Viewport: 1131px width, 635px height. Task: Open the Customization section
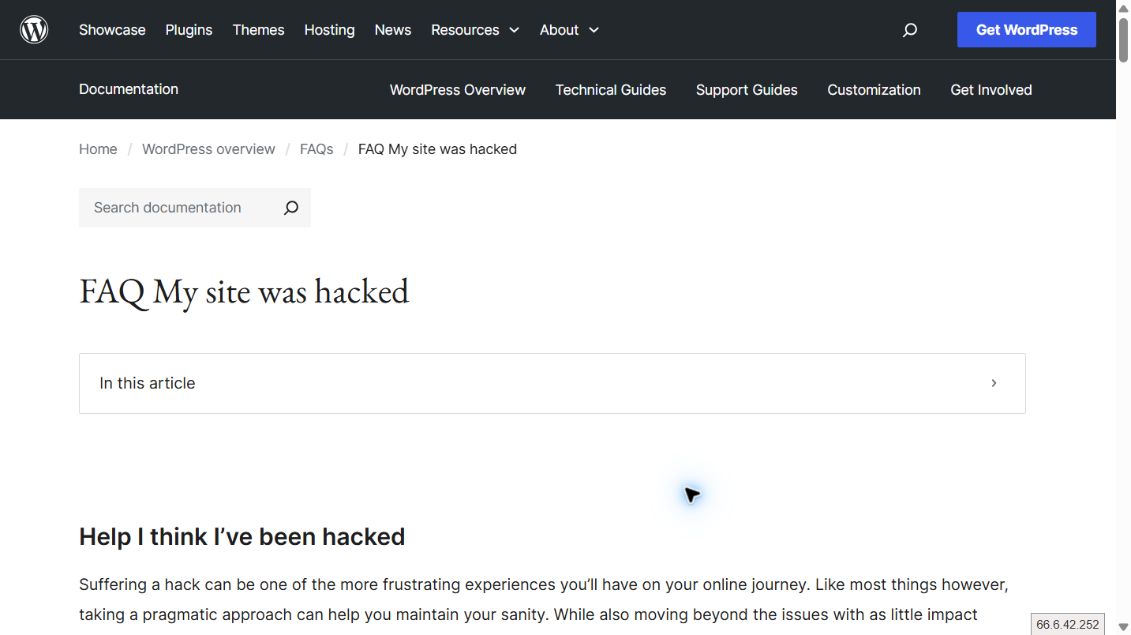coord(873,89)
